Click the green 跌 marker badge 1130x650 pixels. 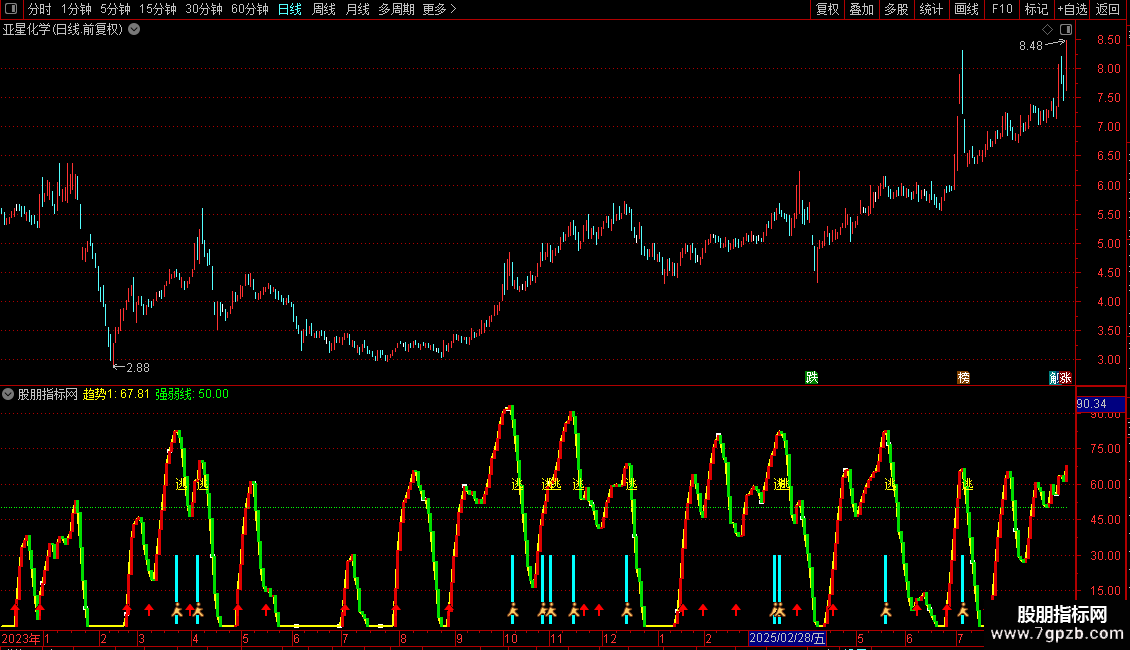coord(811,378)
